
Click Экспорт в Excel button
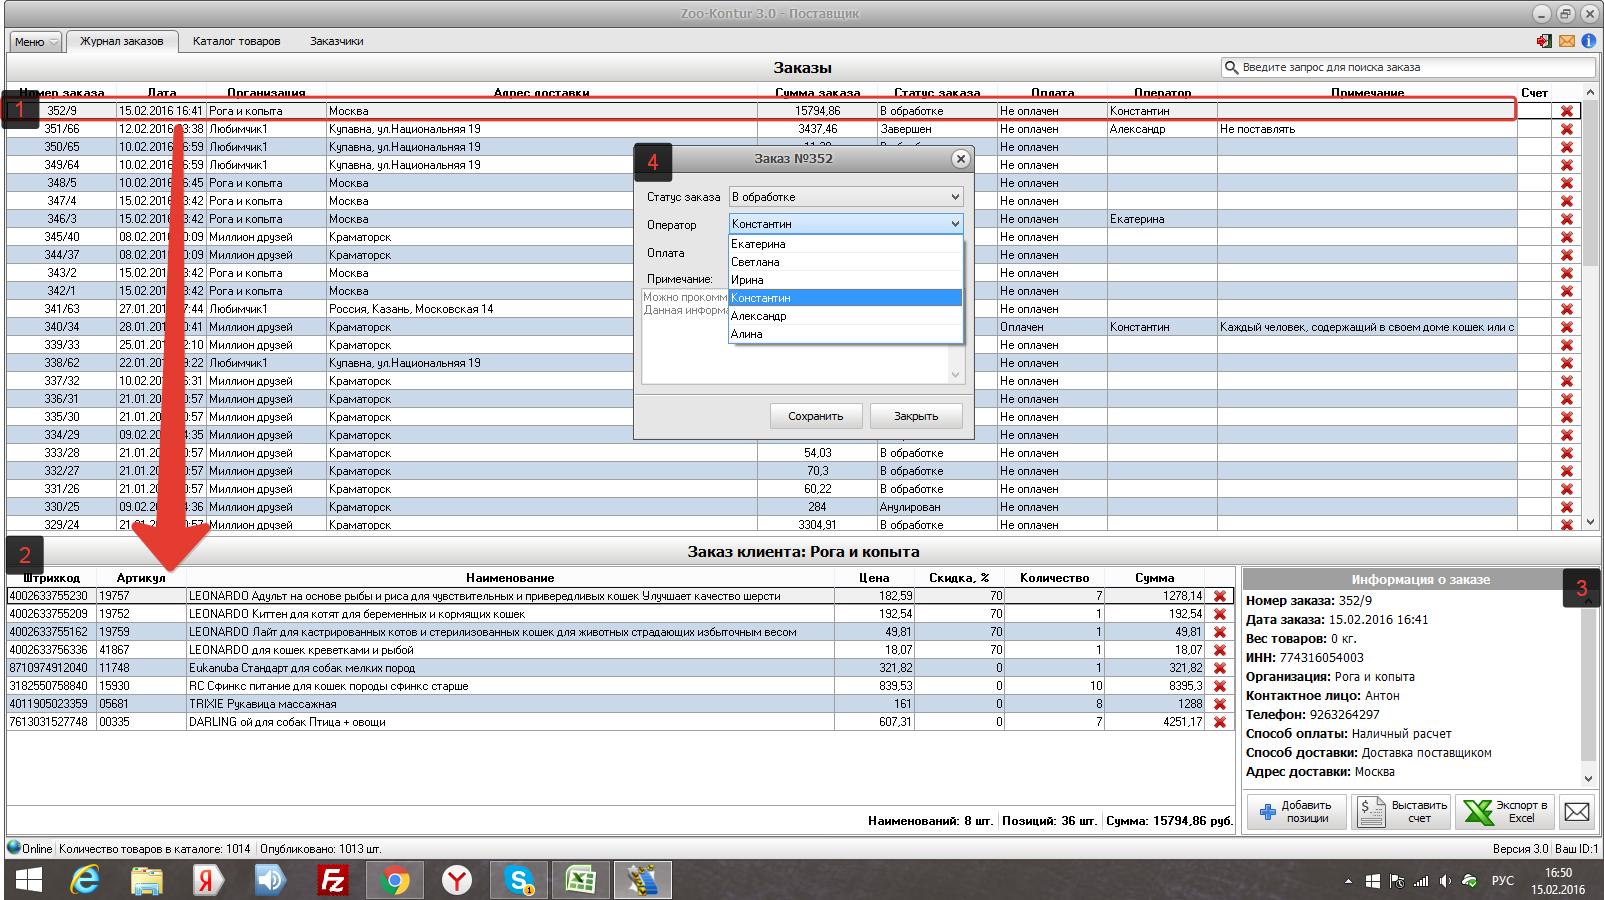point(1506,812)
